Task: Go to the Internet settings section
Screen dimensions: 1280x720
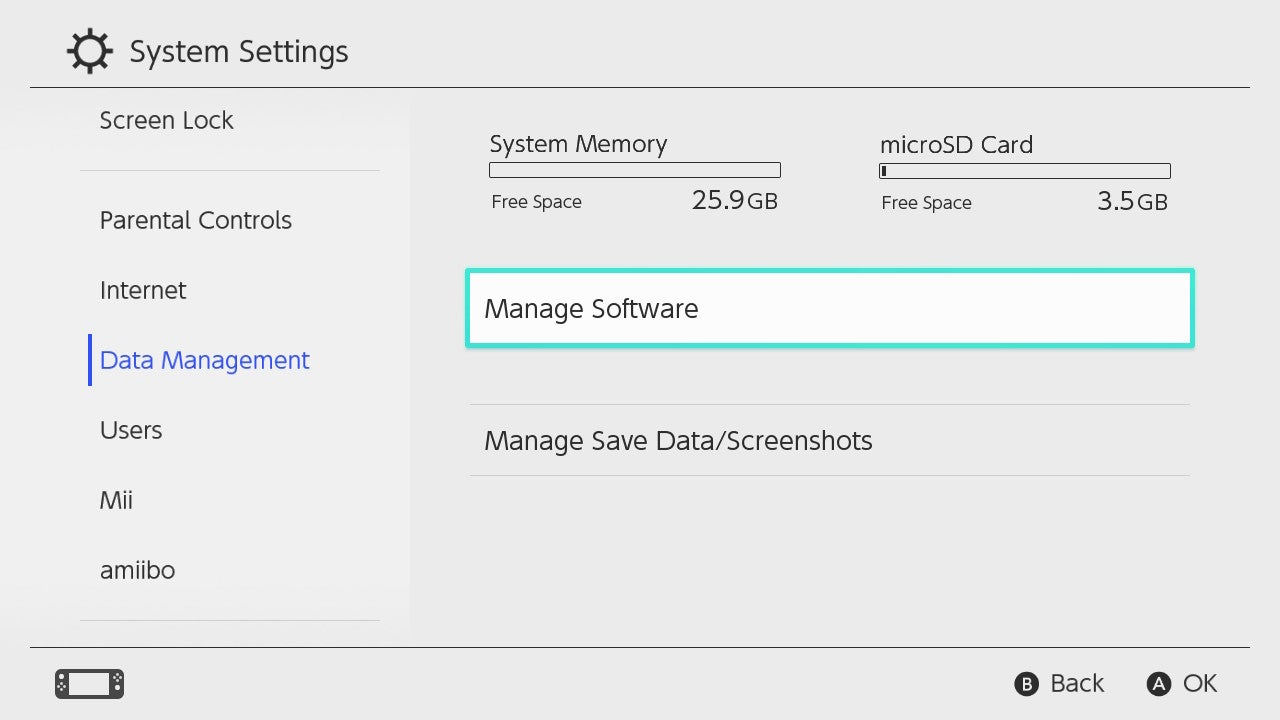Action: pos(143,291)
